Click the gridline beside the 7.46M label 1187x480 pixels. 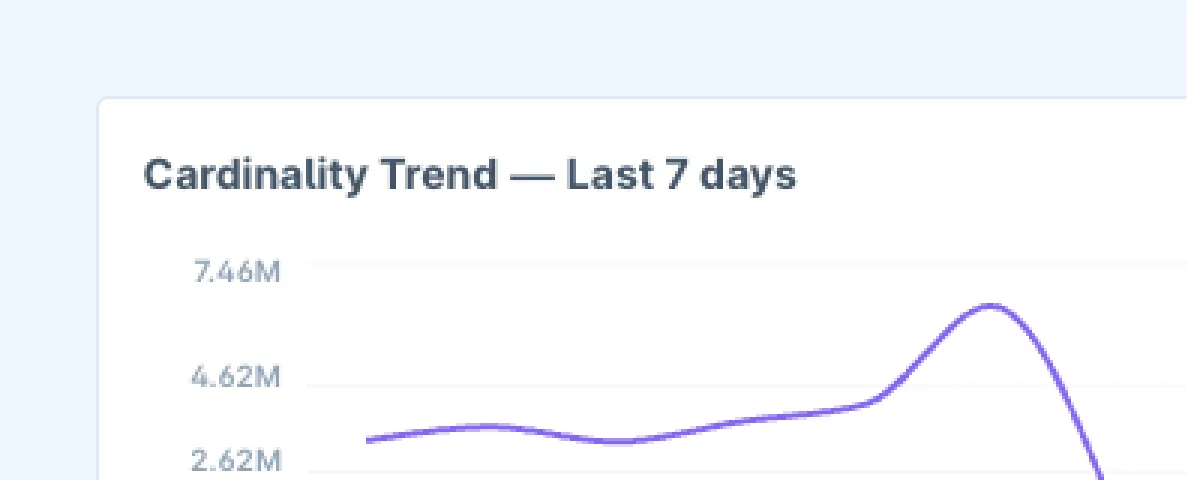coord(746,263)
